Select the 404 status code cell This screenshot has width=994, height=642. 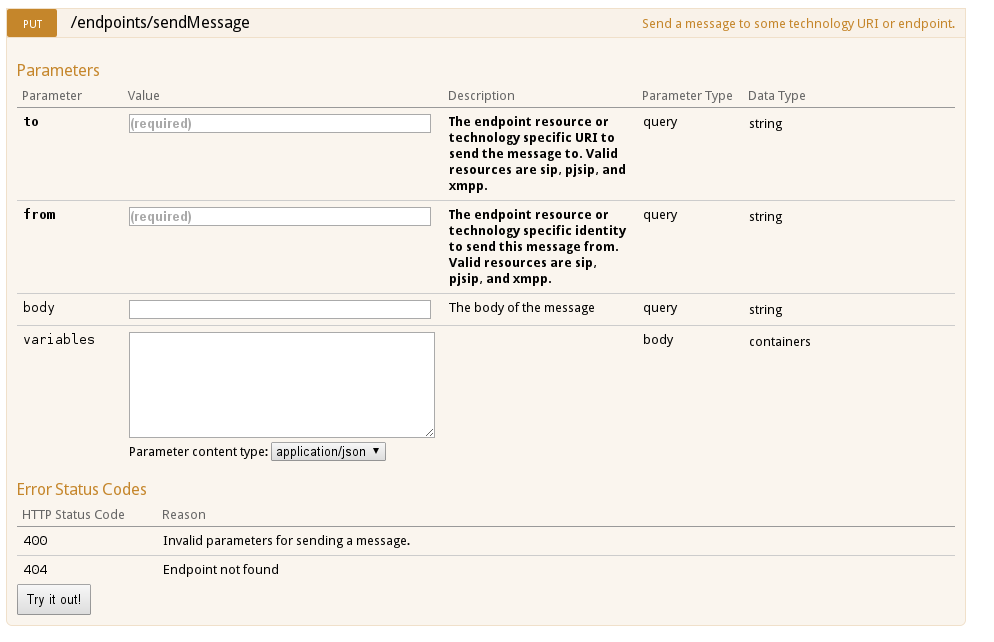(35, 570)
